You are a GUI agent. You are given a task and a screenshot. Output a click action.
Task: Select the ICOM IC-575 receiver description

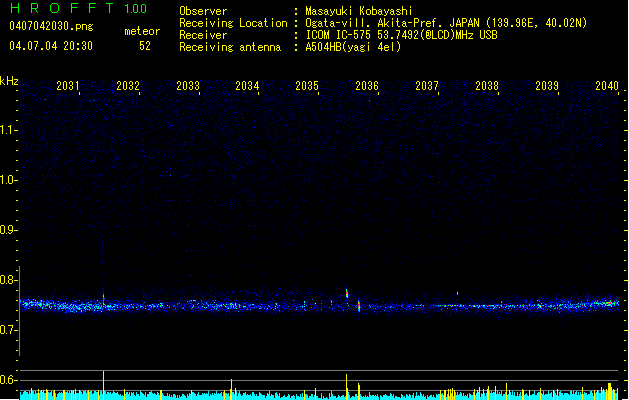[401, 35]
